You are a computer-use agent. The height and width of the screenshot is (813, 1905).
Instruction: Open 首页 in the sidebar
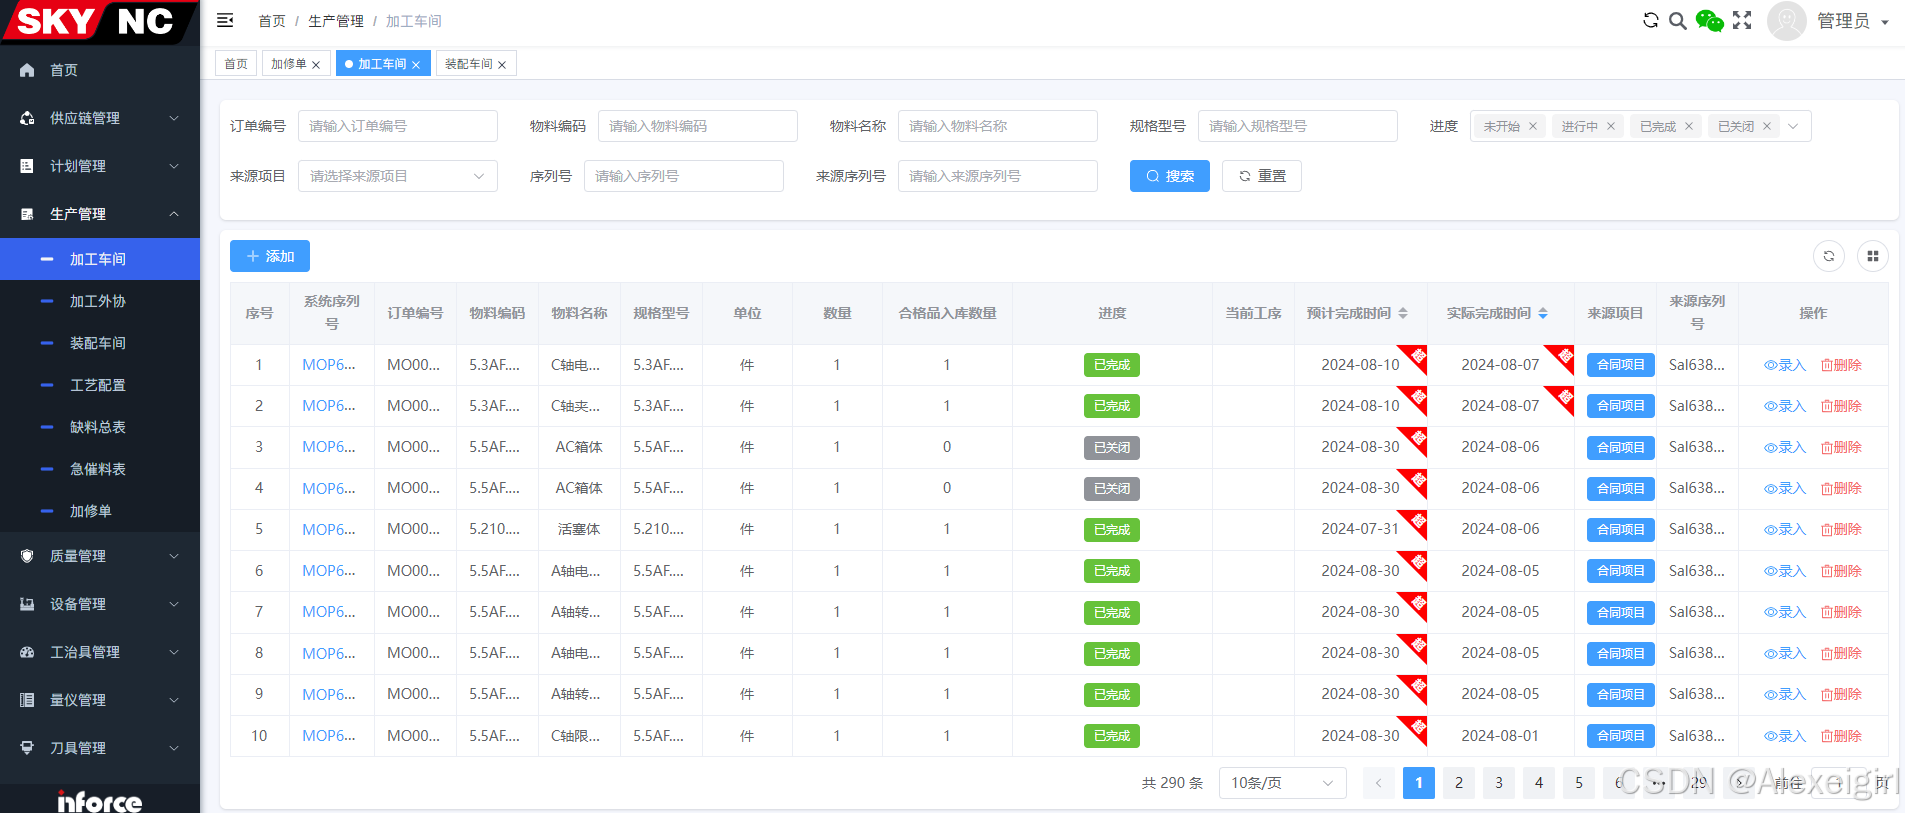(x=100, y=70)
